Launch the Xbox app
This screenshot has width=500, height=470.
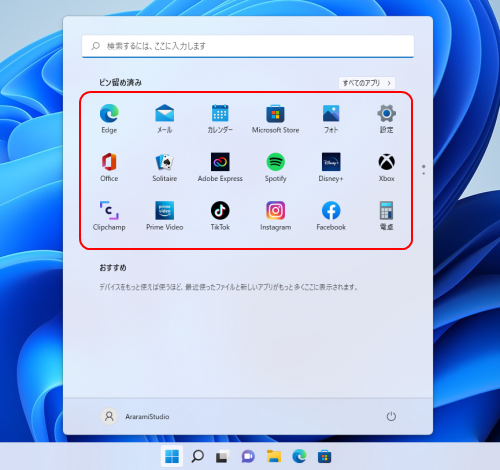coord(387,167)
